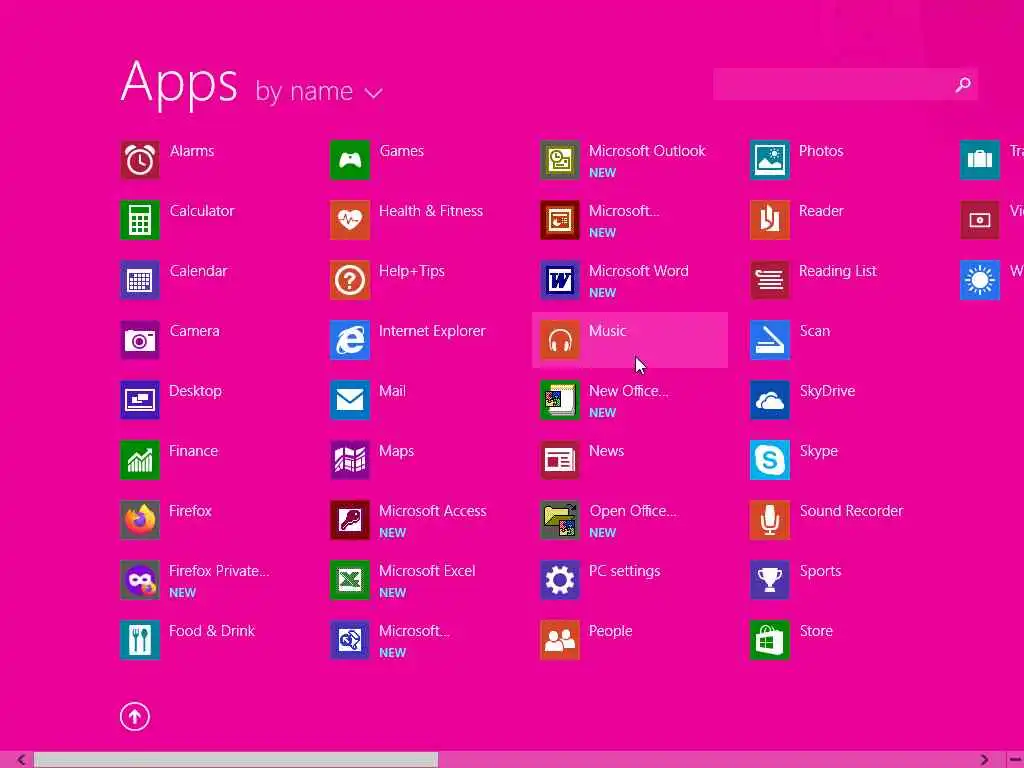Open the Microsoft Outlook icon

tap(560, 160)
